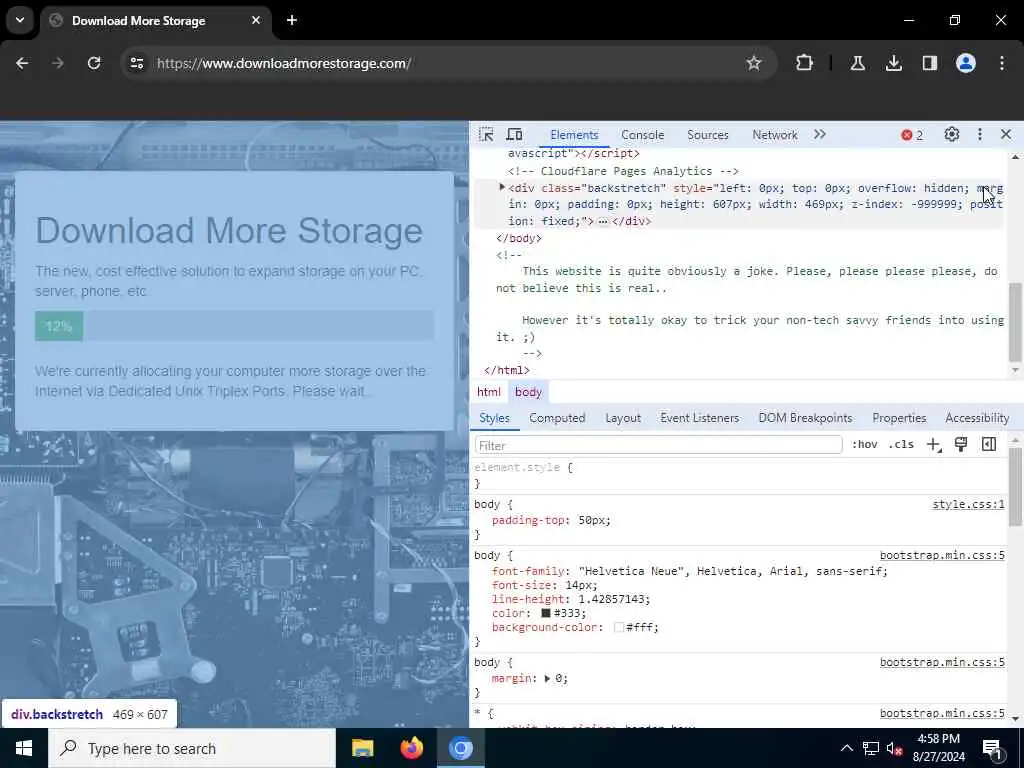Image resolution: width=1024 pixels, height=768 pixels.
Task: Open bootstrap.min.css:5 link beside font-family rule
Action: pyautogui.click(x=942, y=555)
